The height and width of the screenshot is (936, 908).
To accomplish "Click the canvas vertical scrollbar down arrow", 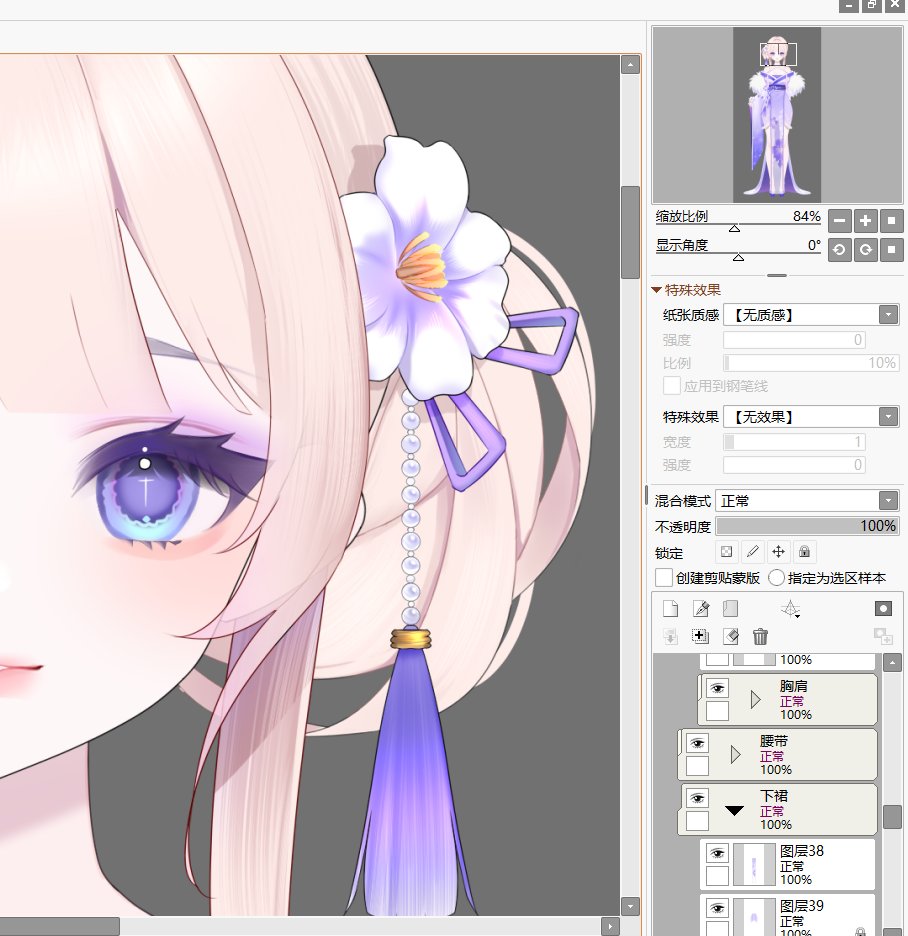I will point(630,906).
